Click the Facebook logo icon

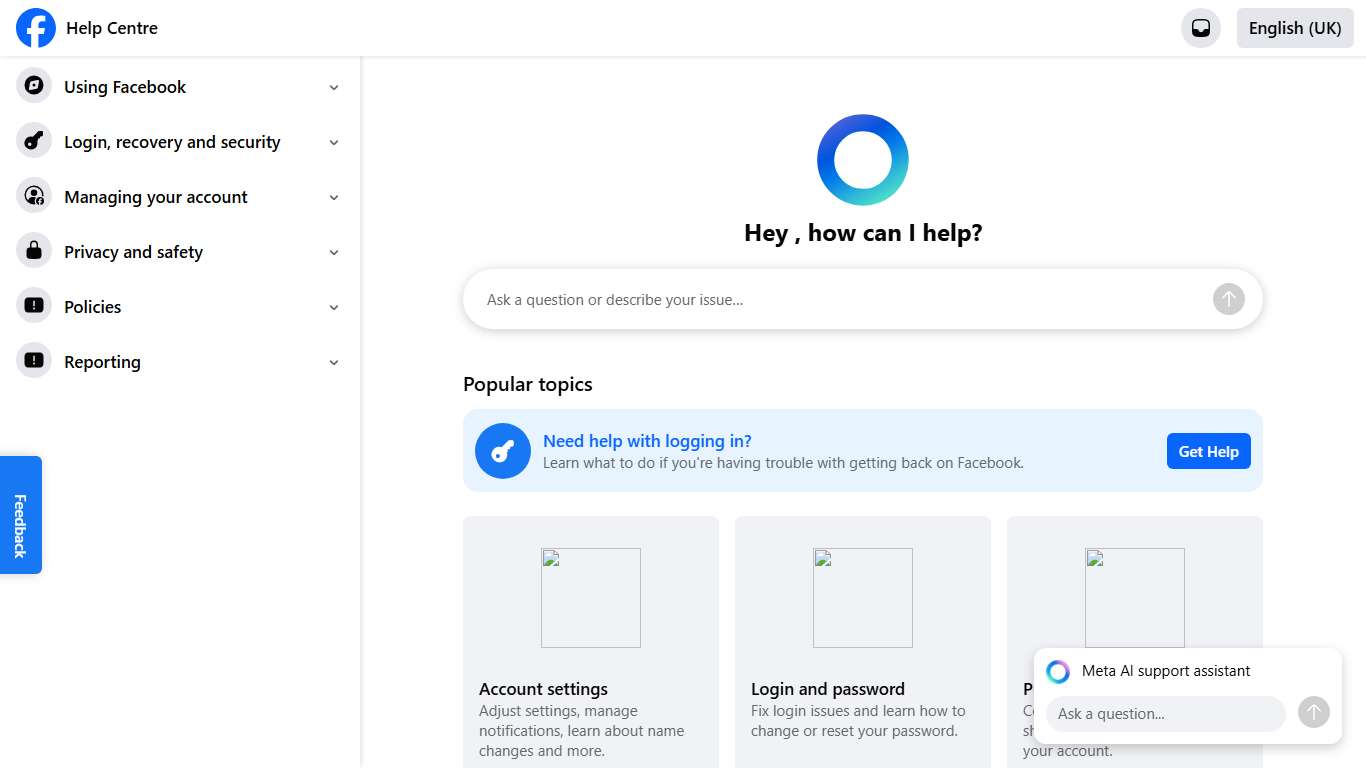click(x=35, y=28)
